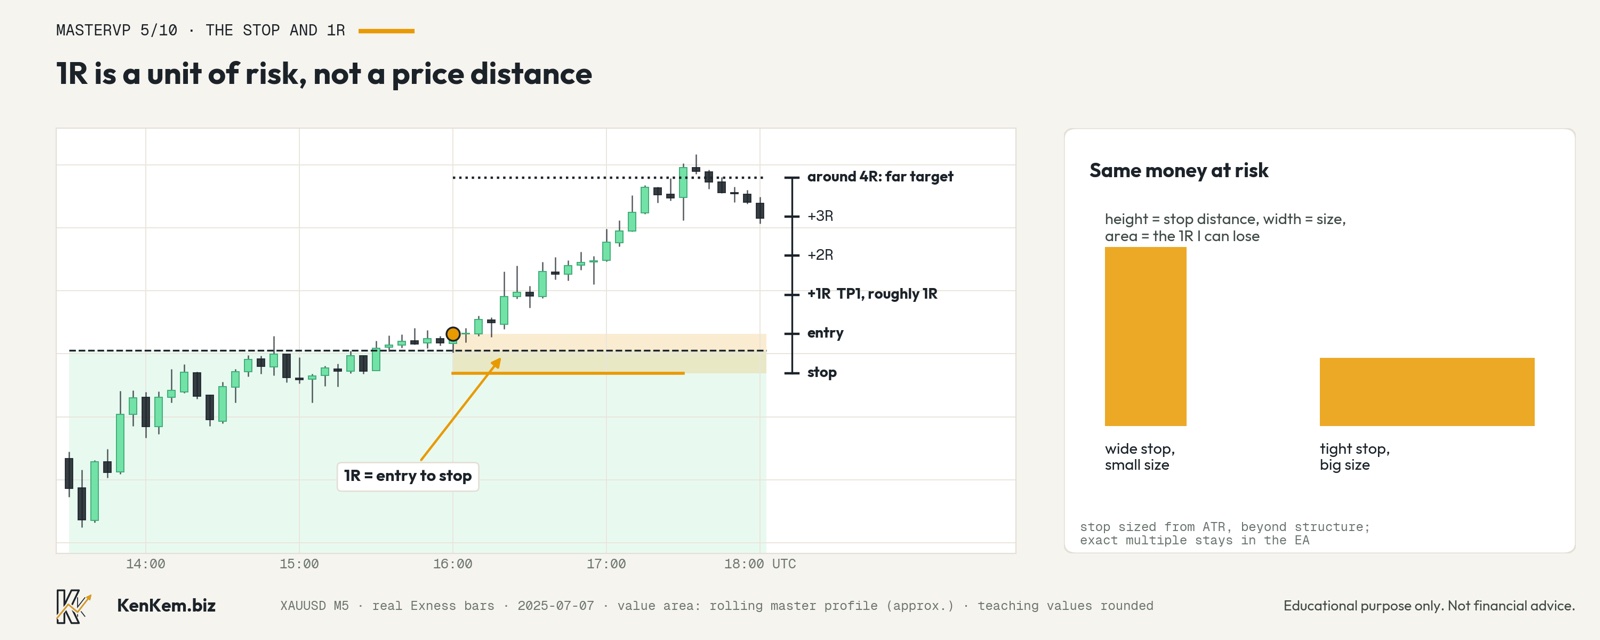Select the 16:00 time axis label
Viewport: 1600px width, 640px height.
[453, 564]
